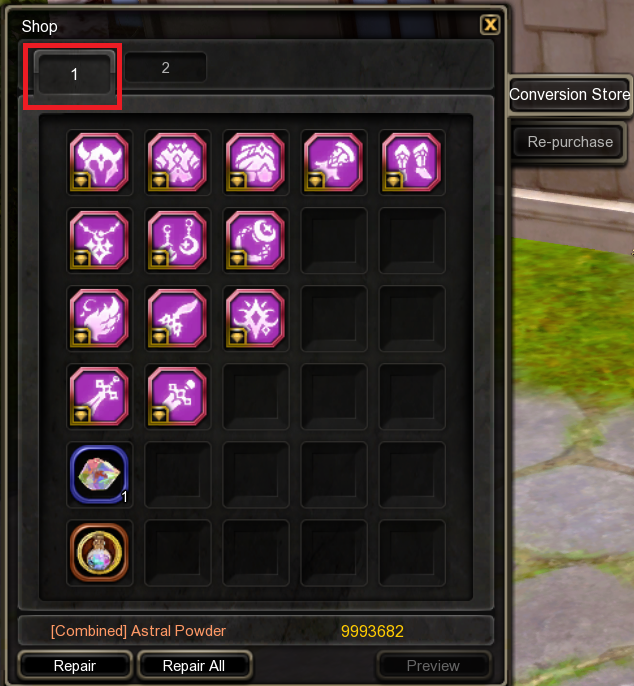Close the Shop window
634x686 pixels.
490,24
